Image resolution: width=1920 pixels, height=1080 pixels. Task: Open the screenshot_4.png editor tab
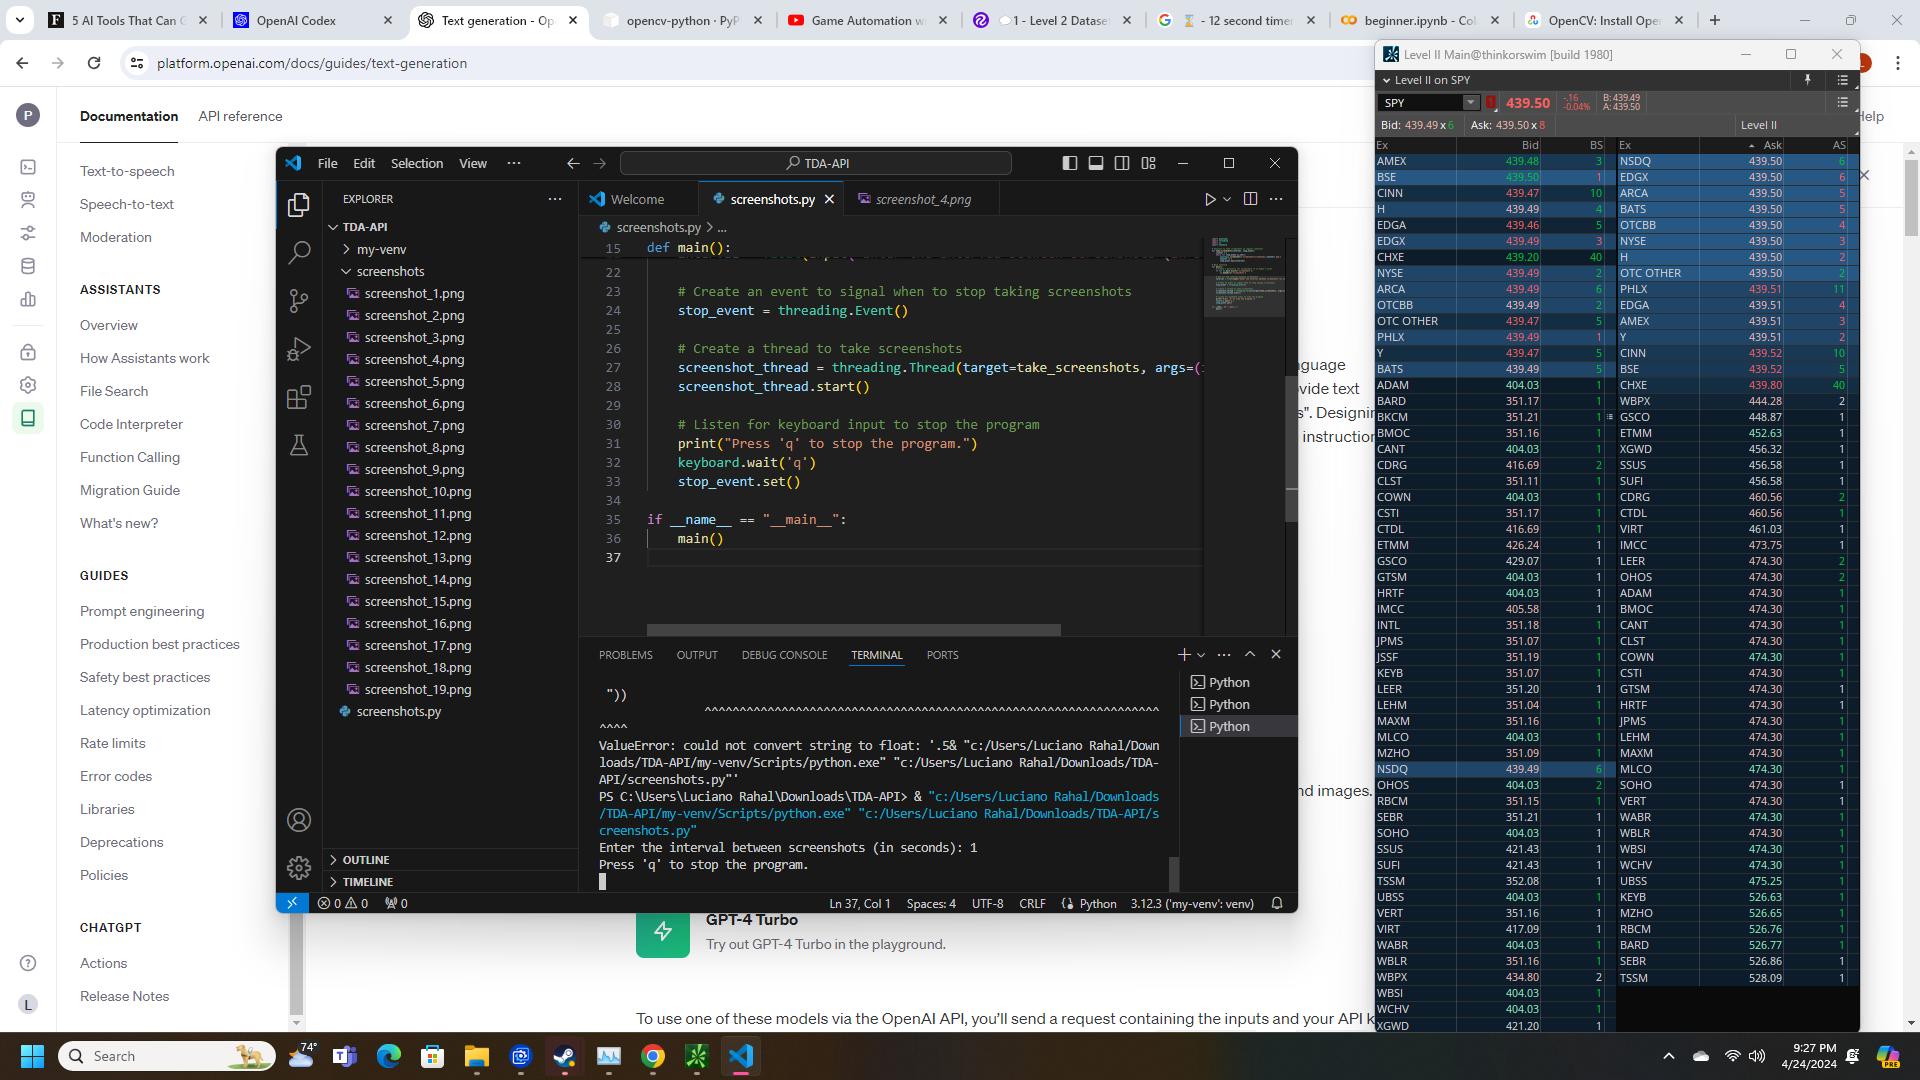922,199
